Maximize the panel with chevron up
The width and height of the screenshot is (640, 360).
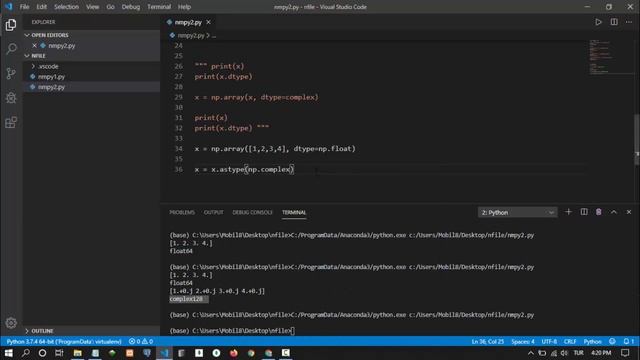click(614, 212)
